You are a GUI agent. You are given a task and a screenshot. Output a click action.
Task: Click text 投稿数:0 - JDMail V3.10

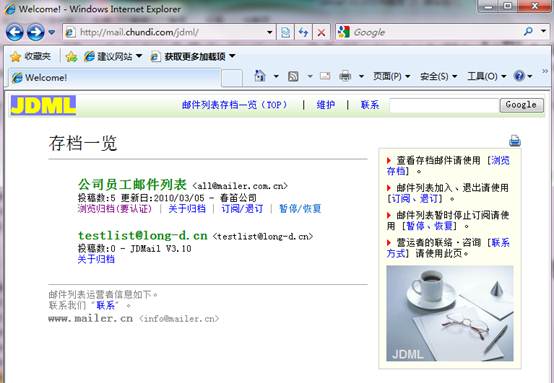(x=135, y=248)
